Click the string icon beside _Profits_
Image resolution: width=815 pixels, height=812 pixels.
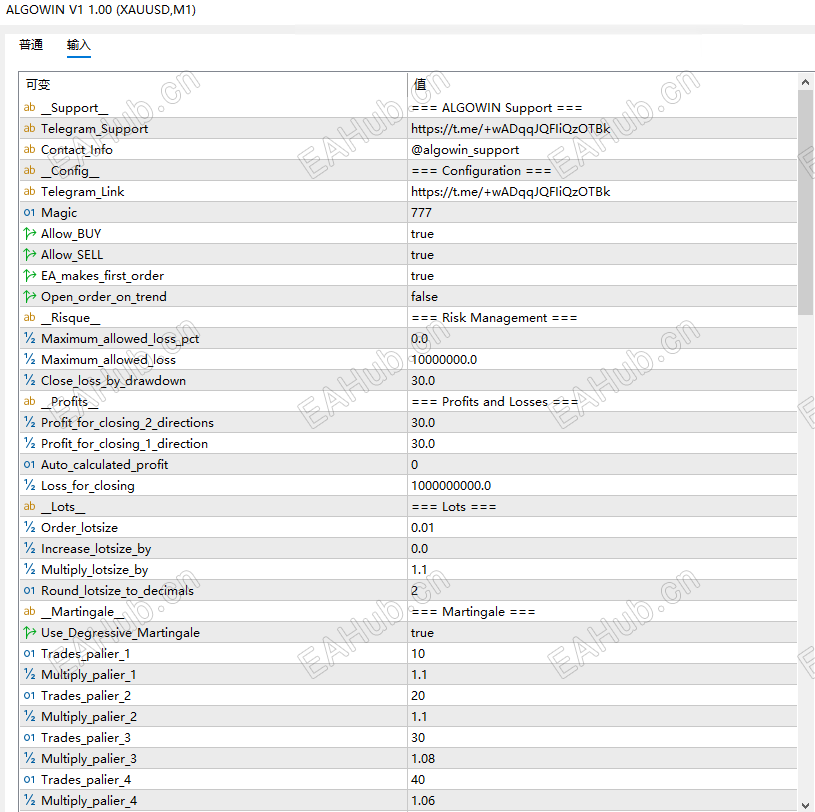pos(30,402)
